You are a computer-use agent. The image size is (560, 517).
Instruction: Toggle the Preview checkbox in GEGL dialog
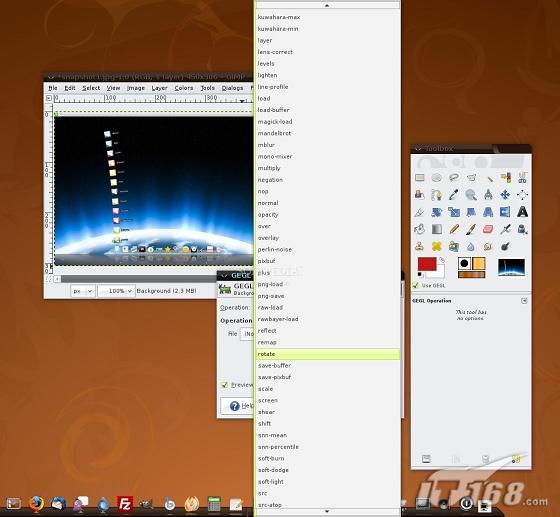(x=224, y=385)
